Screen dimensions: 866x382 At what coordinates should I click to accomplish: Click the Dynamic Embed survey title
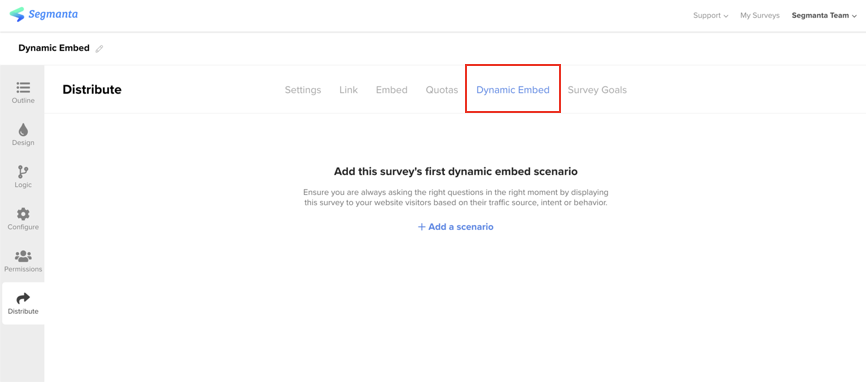click(x=54, y=48)
